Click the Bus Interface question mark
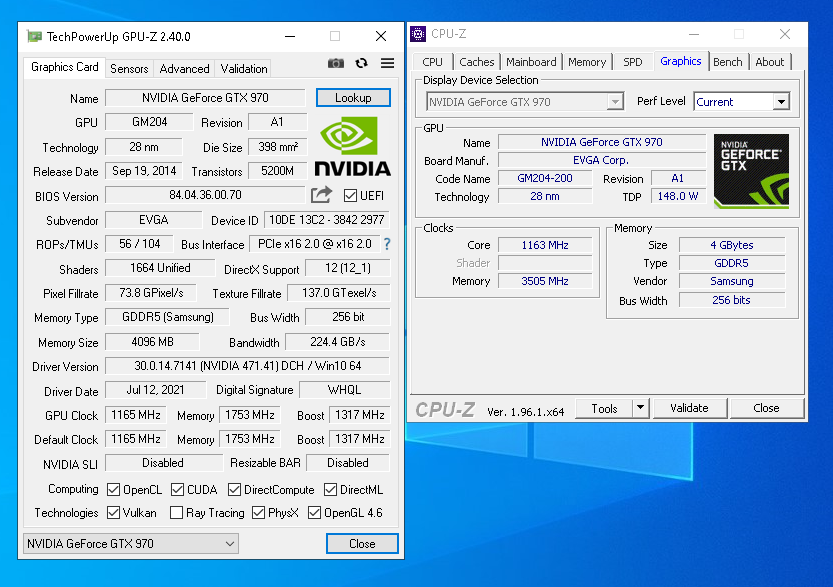The width and height of the screenshot is (833, 587). coord(387,244)
